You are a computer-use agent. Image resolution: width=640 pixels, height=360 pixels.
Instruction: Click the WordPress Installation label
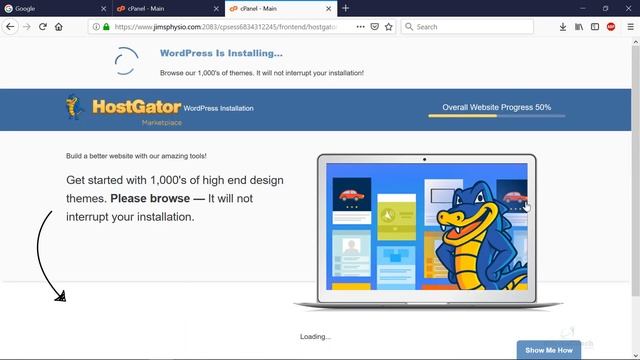pyautogui.click(x=218, y=108)
